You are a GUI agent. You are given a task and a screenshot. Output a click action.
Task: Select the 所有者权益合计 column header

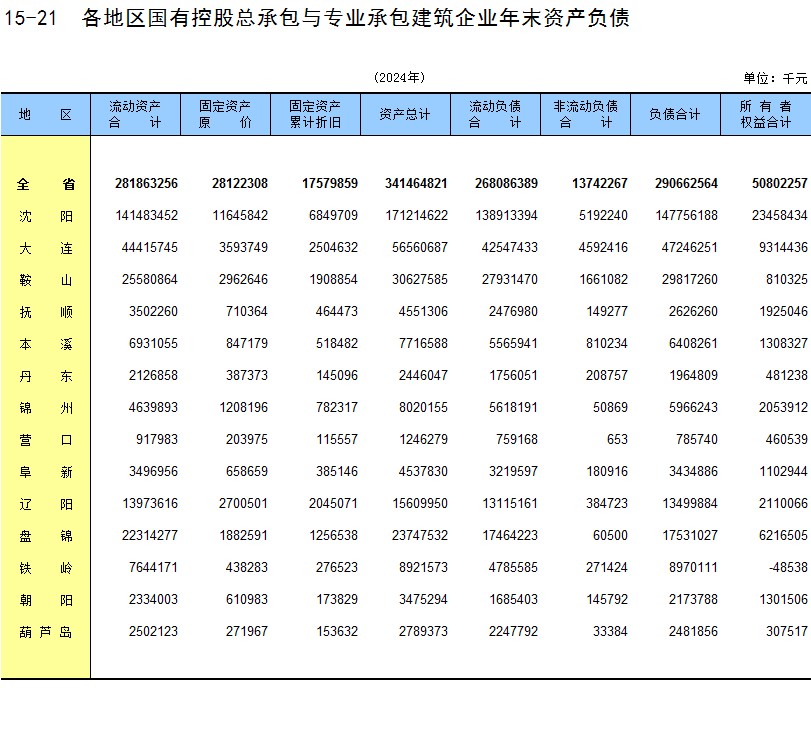click(765, 114)
